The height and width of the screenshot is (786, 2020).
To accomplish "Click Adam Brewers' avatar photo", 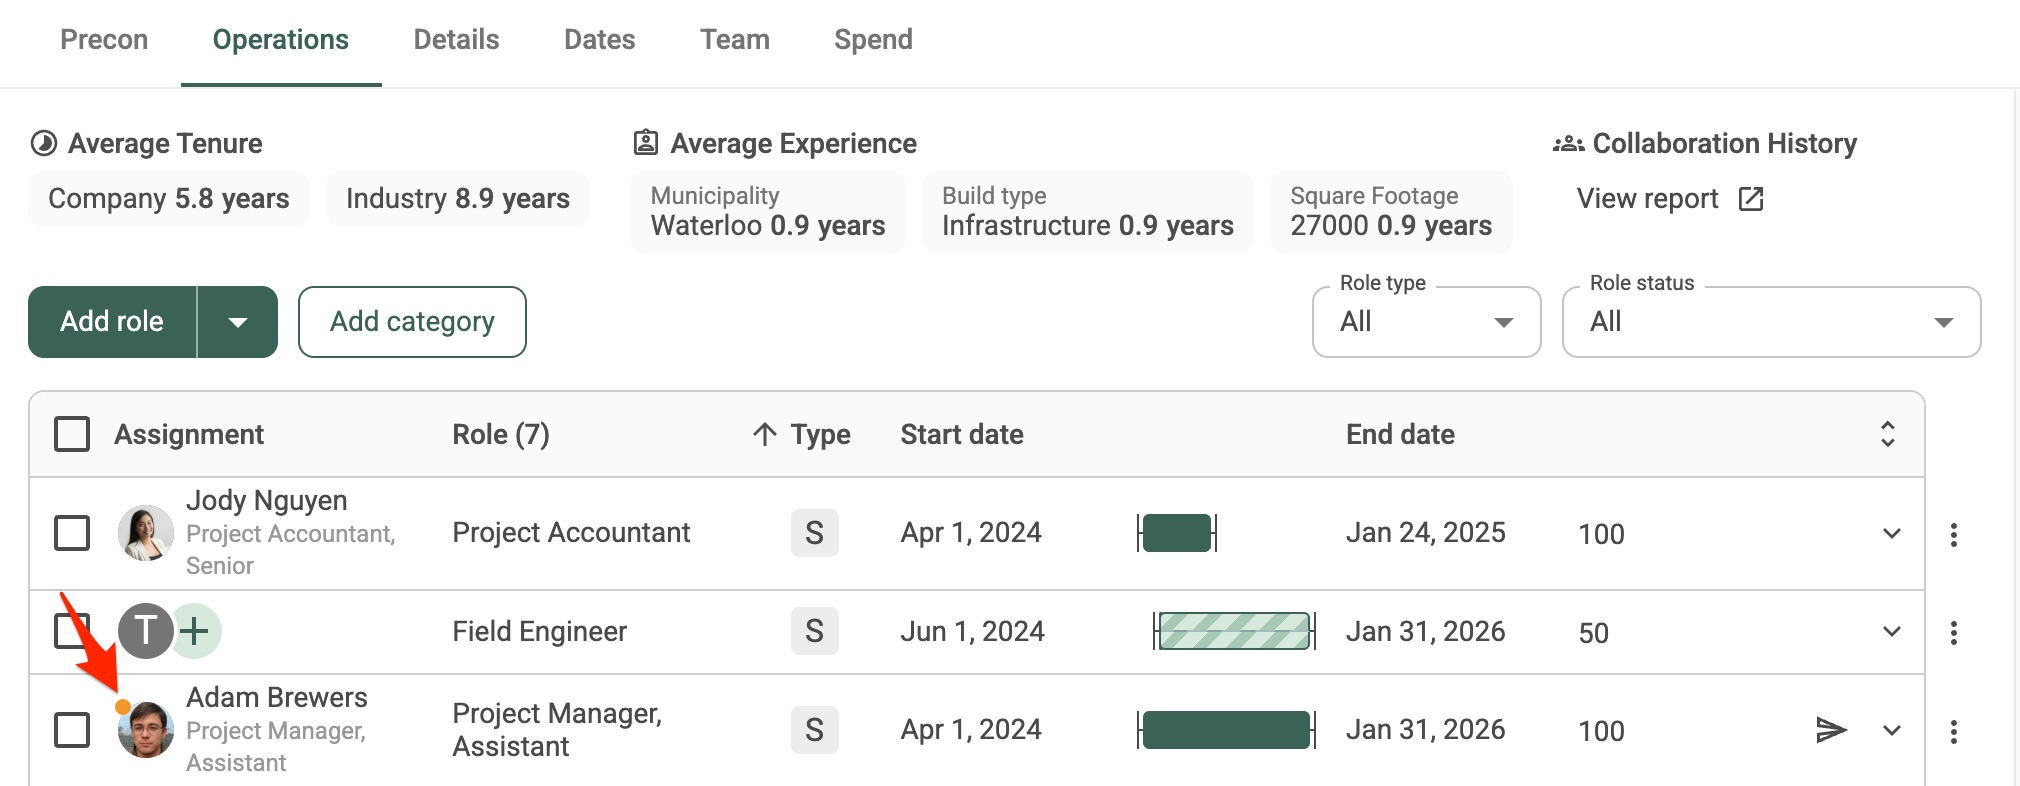I will pyautogui.click(x=146, y=730).
